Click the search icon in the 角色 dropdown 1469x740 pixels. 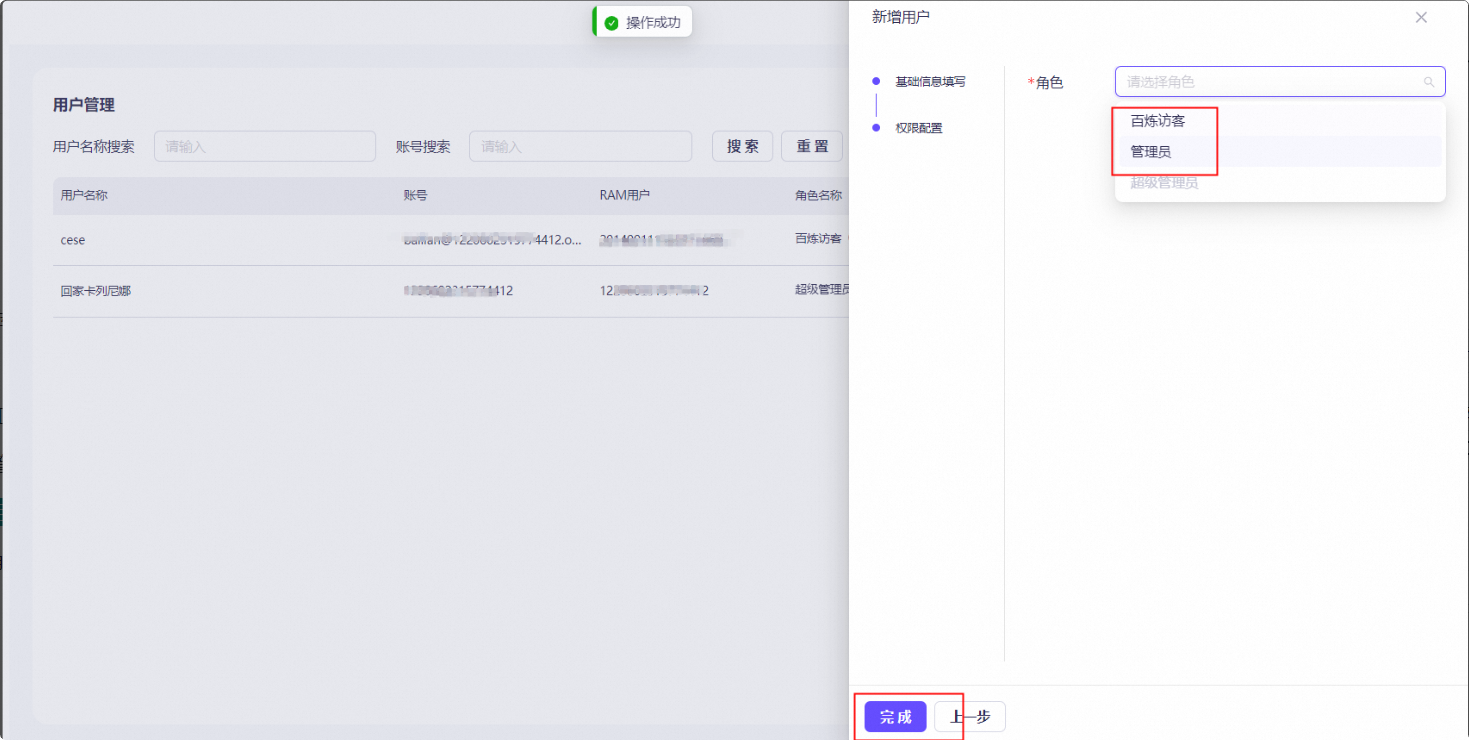[x=1429, y=82]
